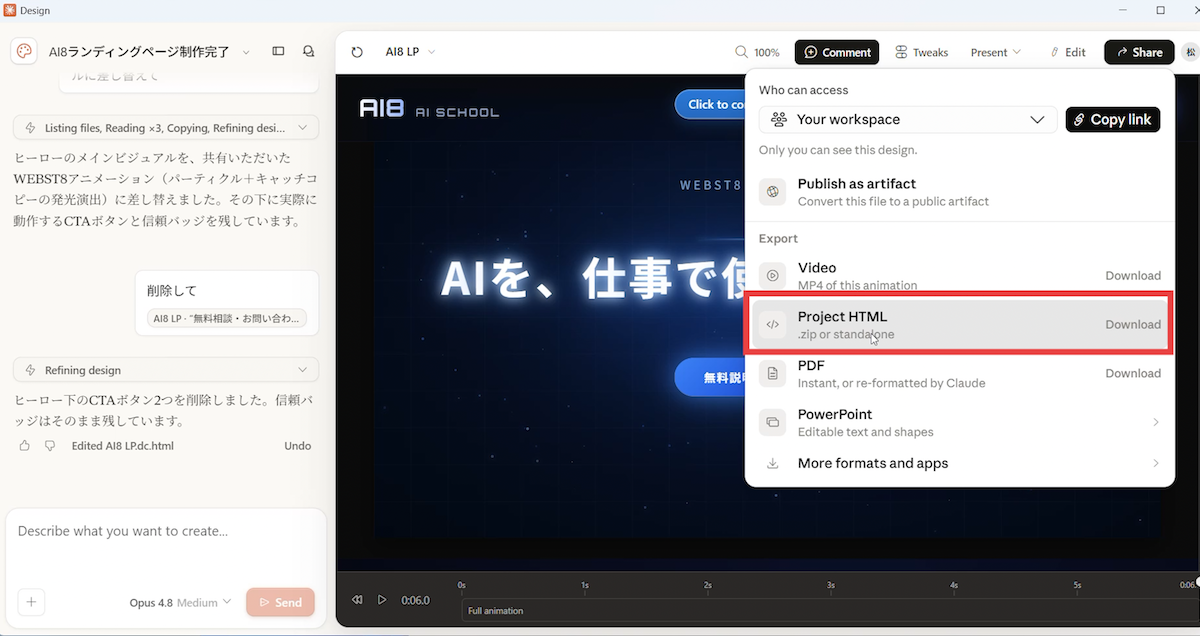Viewport: 1200px width, 636px height.
Task: Click the palette design logo icon
Action: tap(24, 51)
